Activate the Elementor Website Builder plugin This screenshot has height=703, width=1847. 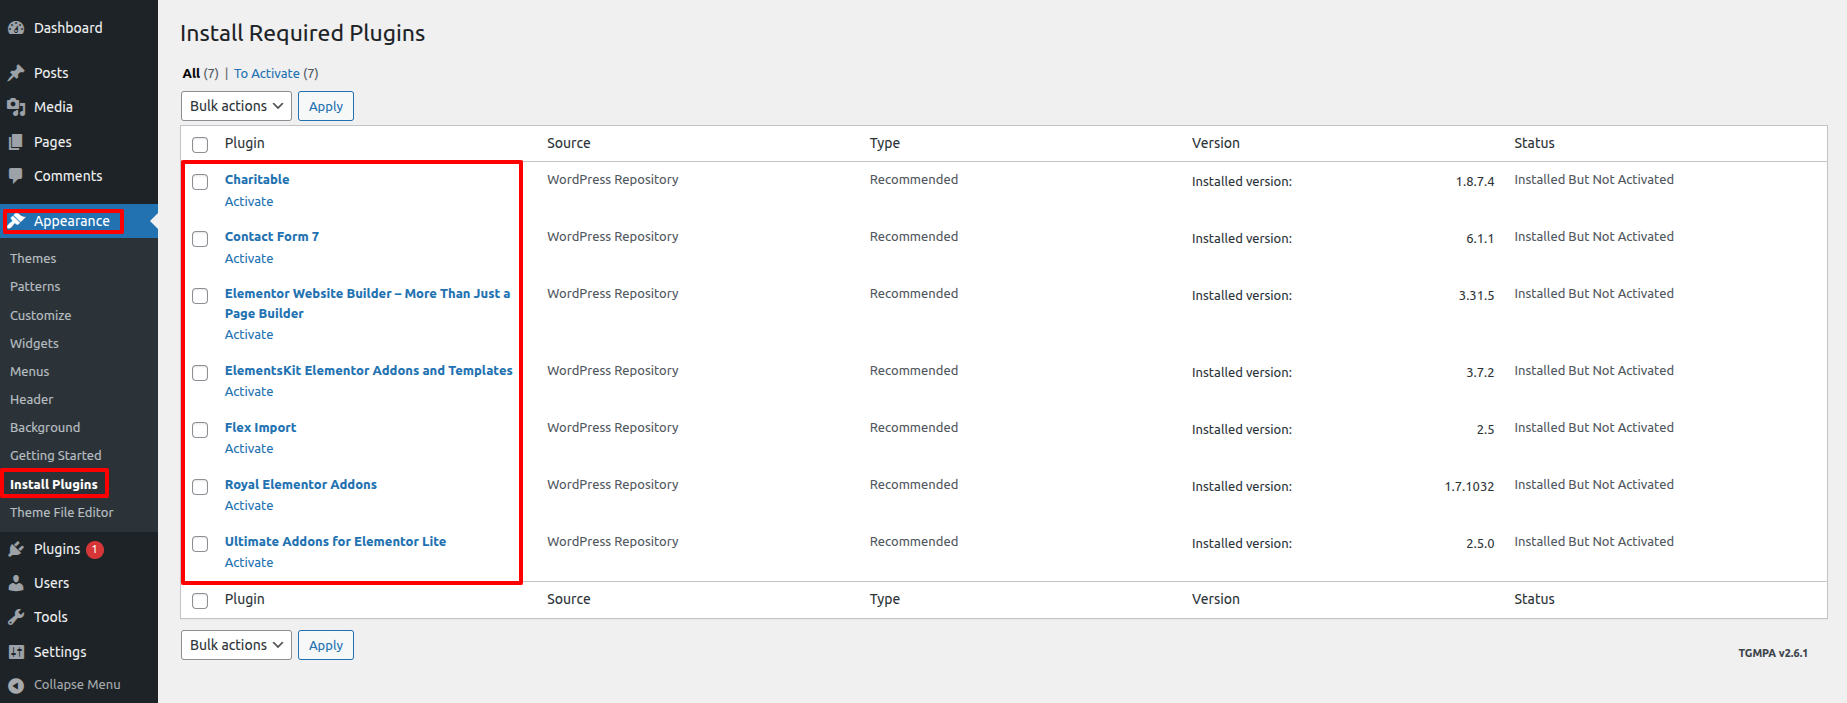[249, 335]
